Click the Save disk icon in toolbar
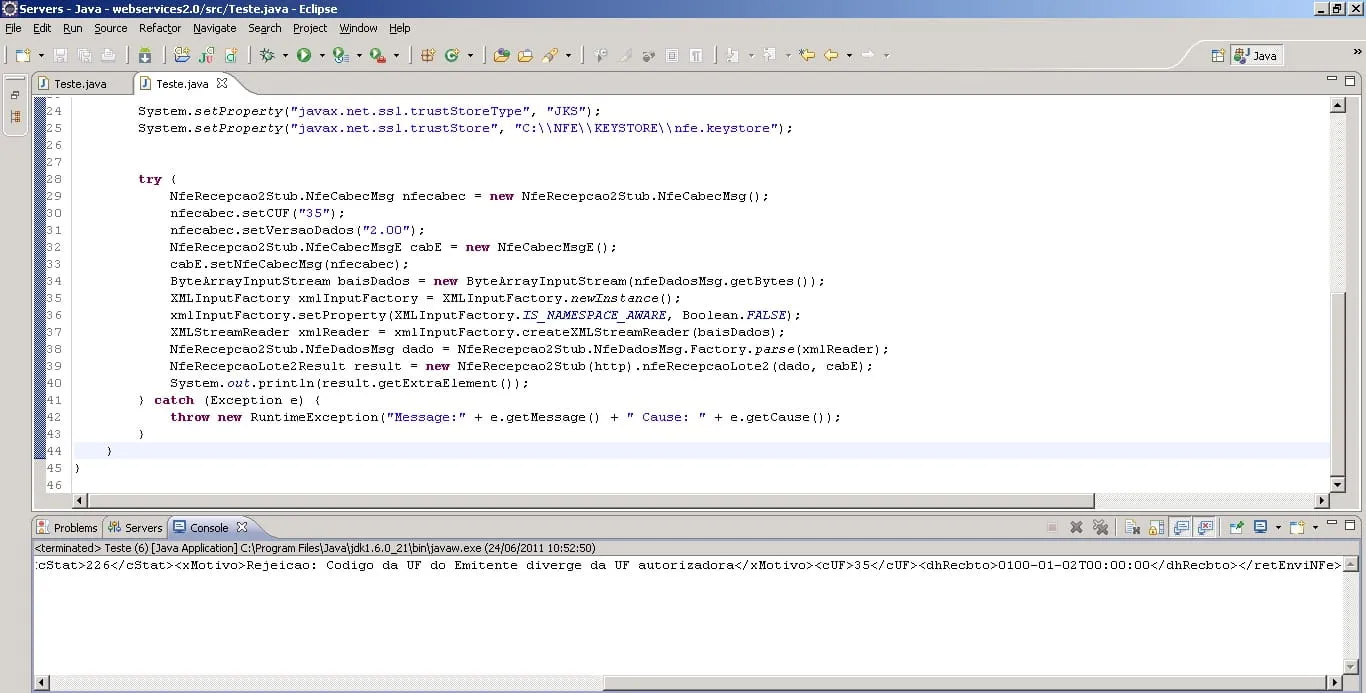This screenshot has height=693, width=1366. (x=60, y=56)
